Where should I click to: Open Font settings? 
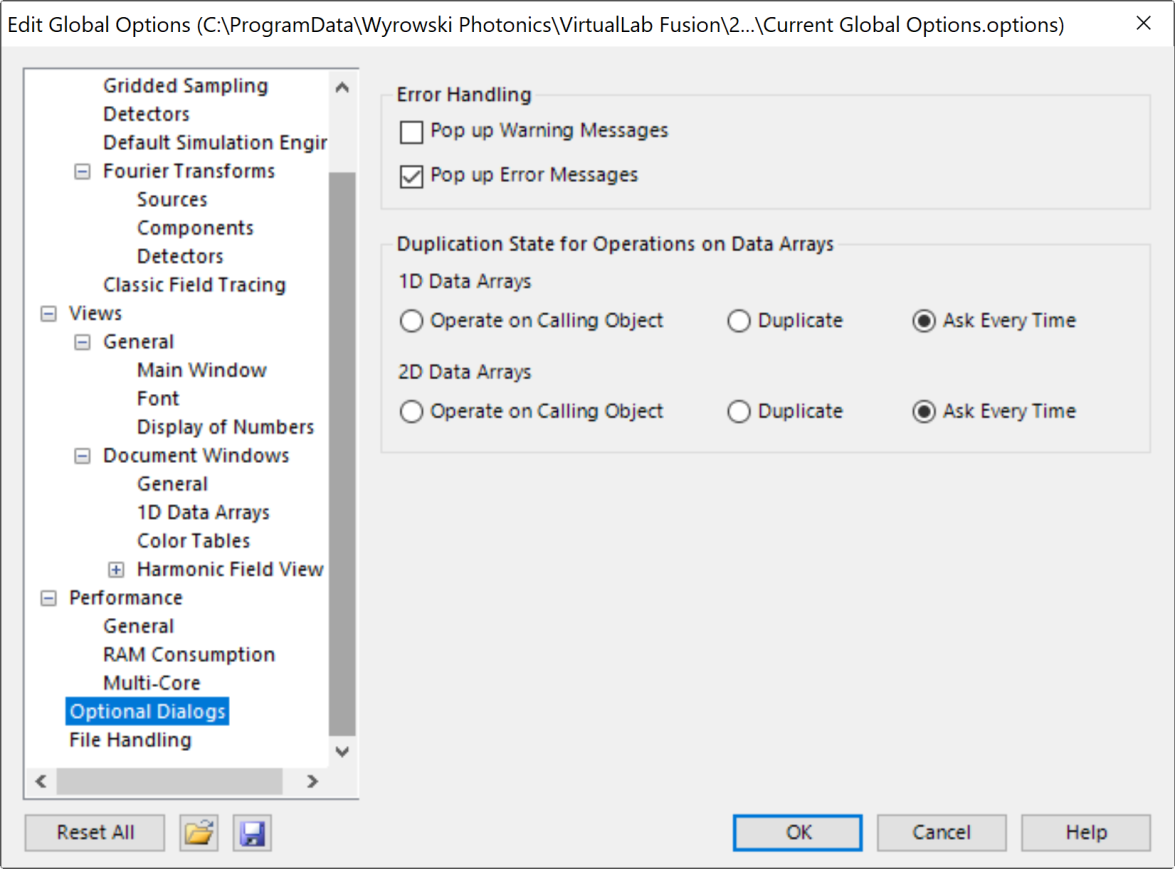click(x=158, y=399)
